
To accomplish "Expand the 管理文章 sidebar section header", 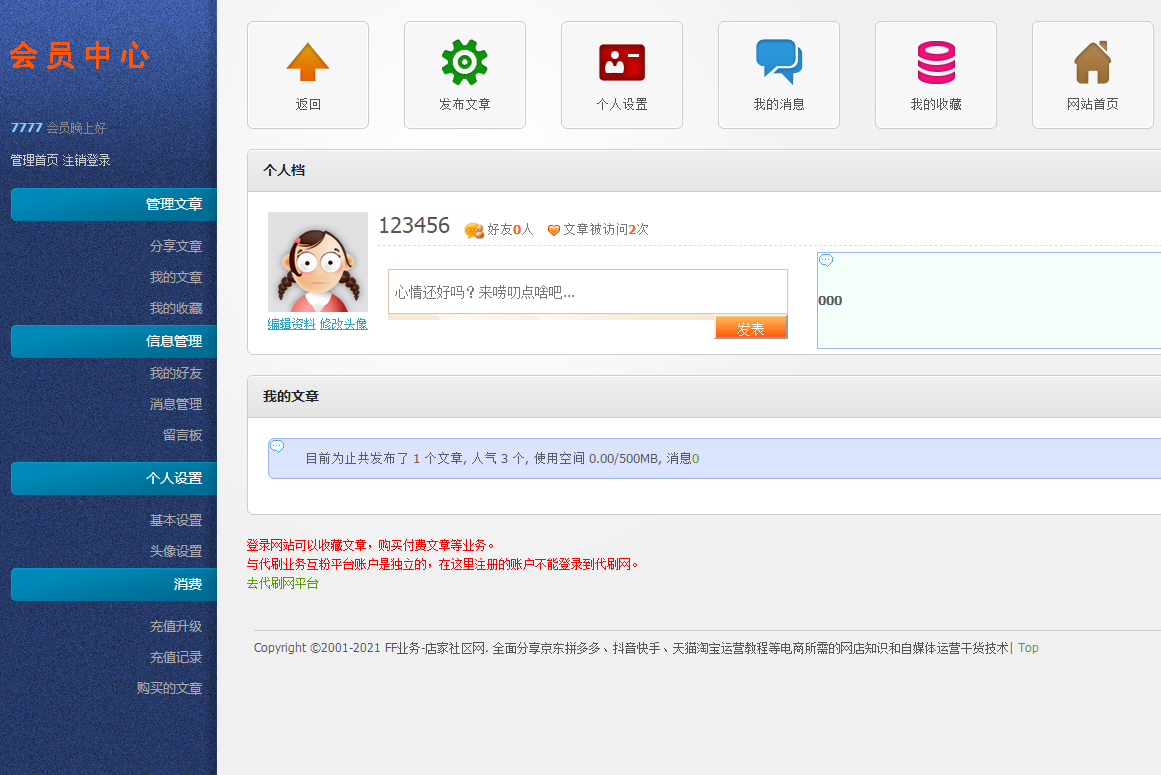I will (114, 204).
